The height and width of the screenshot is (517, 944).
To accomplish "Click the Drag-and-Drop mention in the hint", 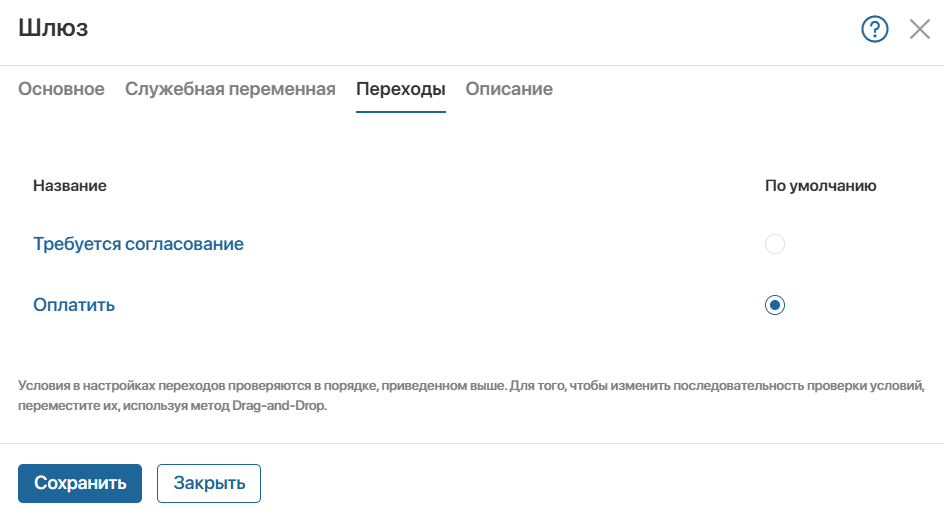I will (x=279, y=406).
